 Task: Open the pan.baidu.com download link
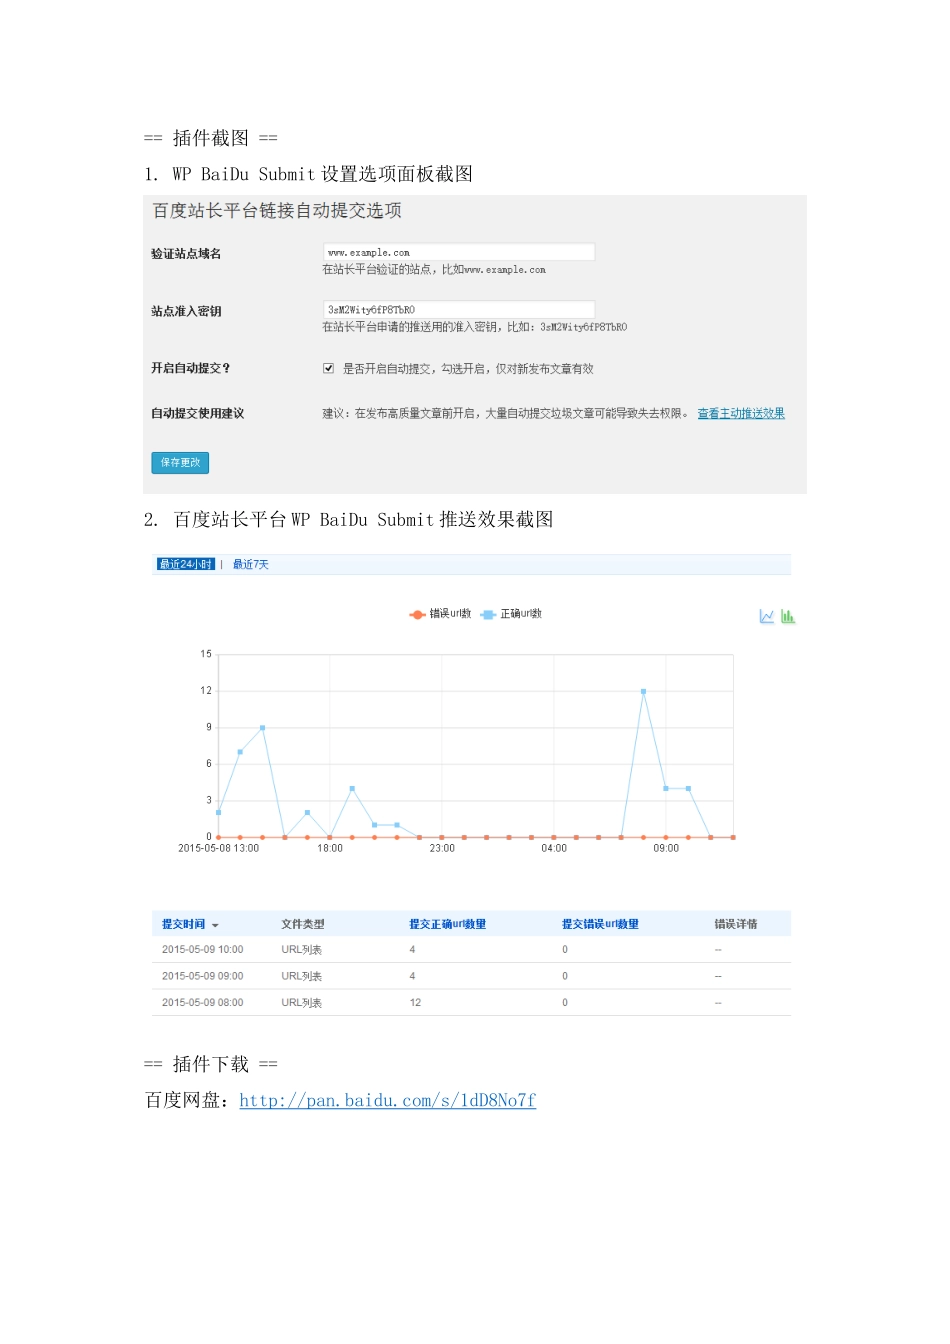tap(388, 1100)
